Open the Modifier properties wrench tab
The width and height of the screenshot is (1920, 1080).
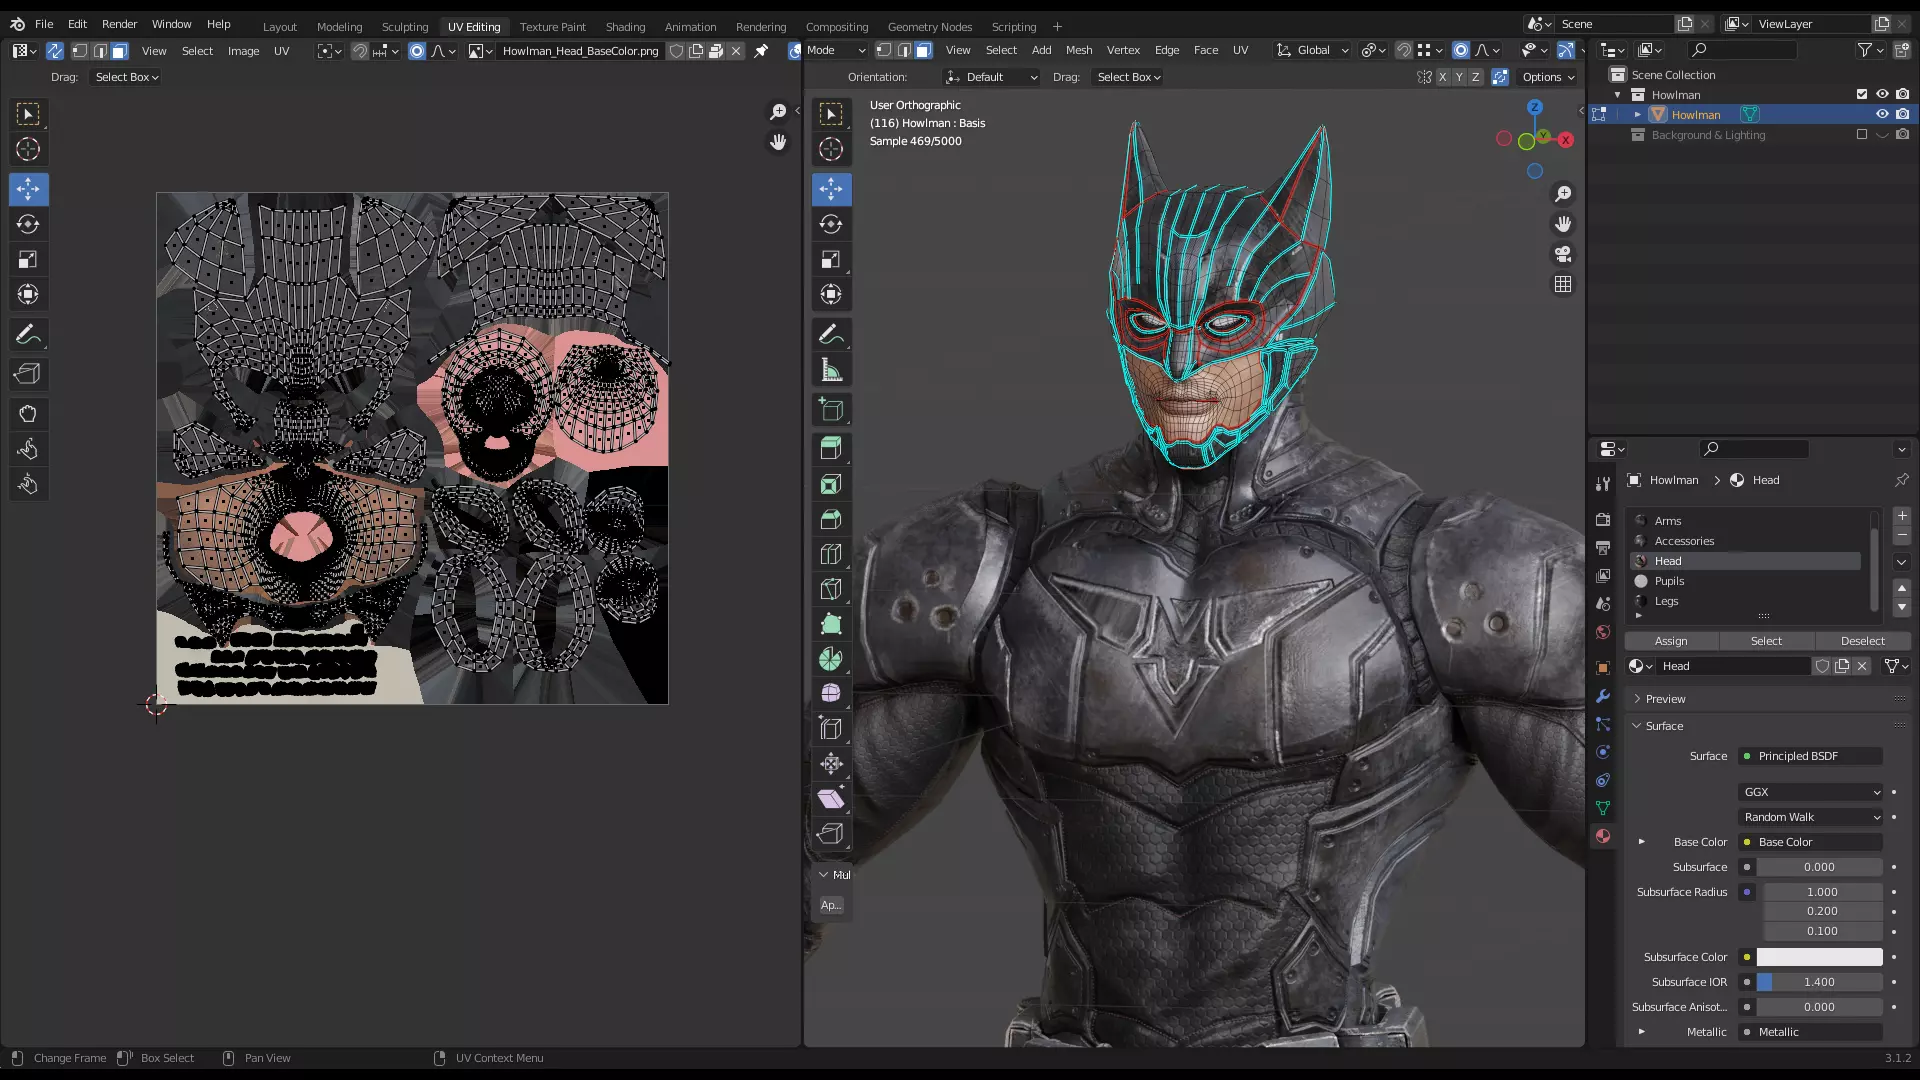[x=1603, y=696]
